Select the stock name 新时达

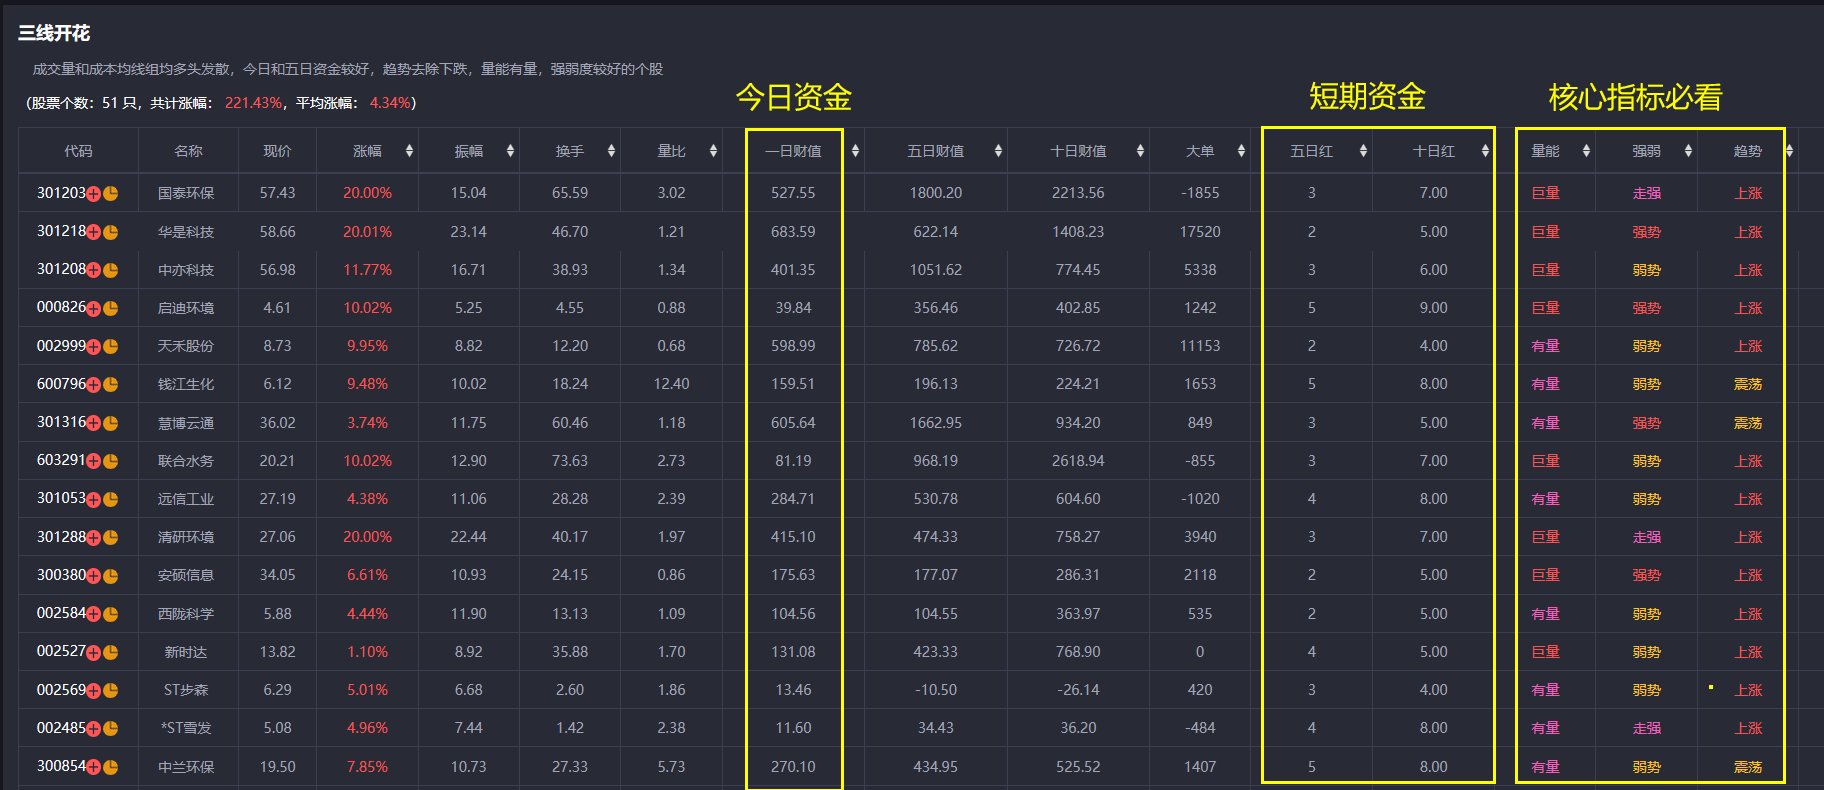click(186, 652)
